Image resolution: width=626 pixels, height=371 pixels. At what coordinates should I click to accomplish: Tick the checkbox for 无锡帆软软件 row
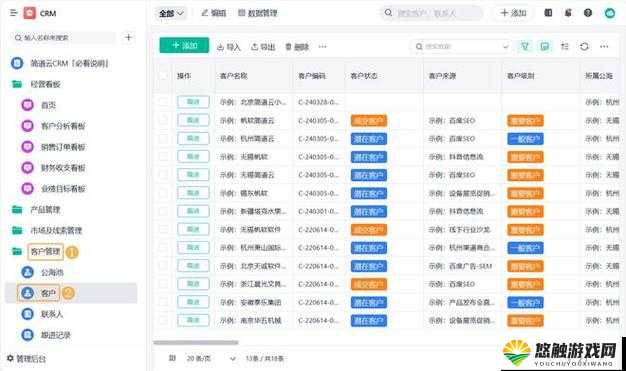pos(163,229)
